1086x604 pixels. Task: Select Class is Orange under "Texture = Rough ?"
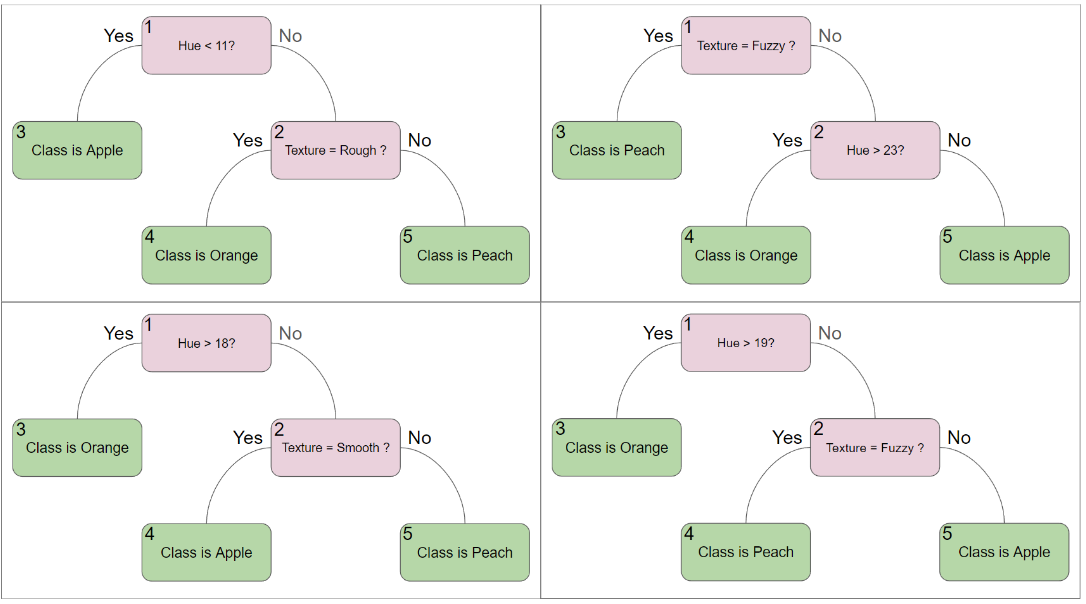(206, 255)
